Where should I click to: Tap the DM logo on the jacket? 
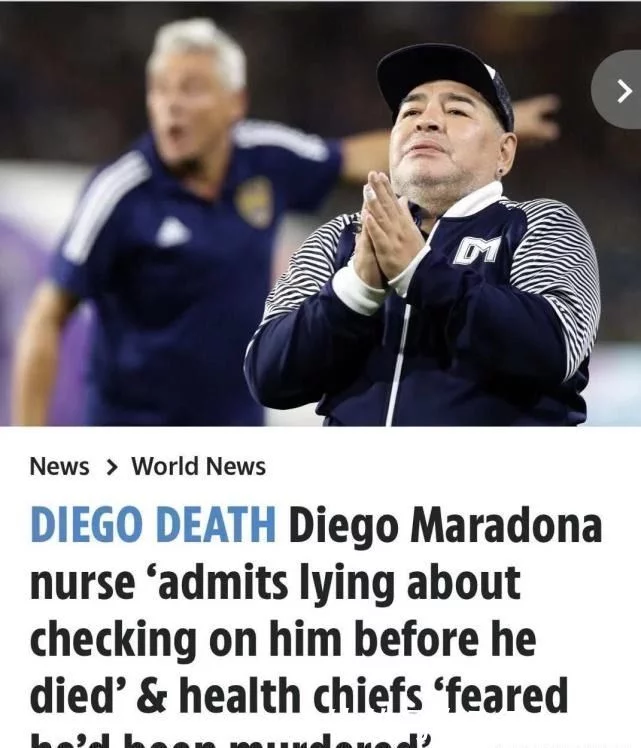pos(476,250)
